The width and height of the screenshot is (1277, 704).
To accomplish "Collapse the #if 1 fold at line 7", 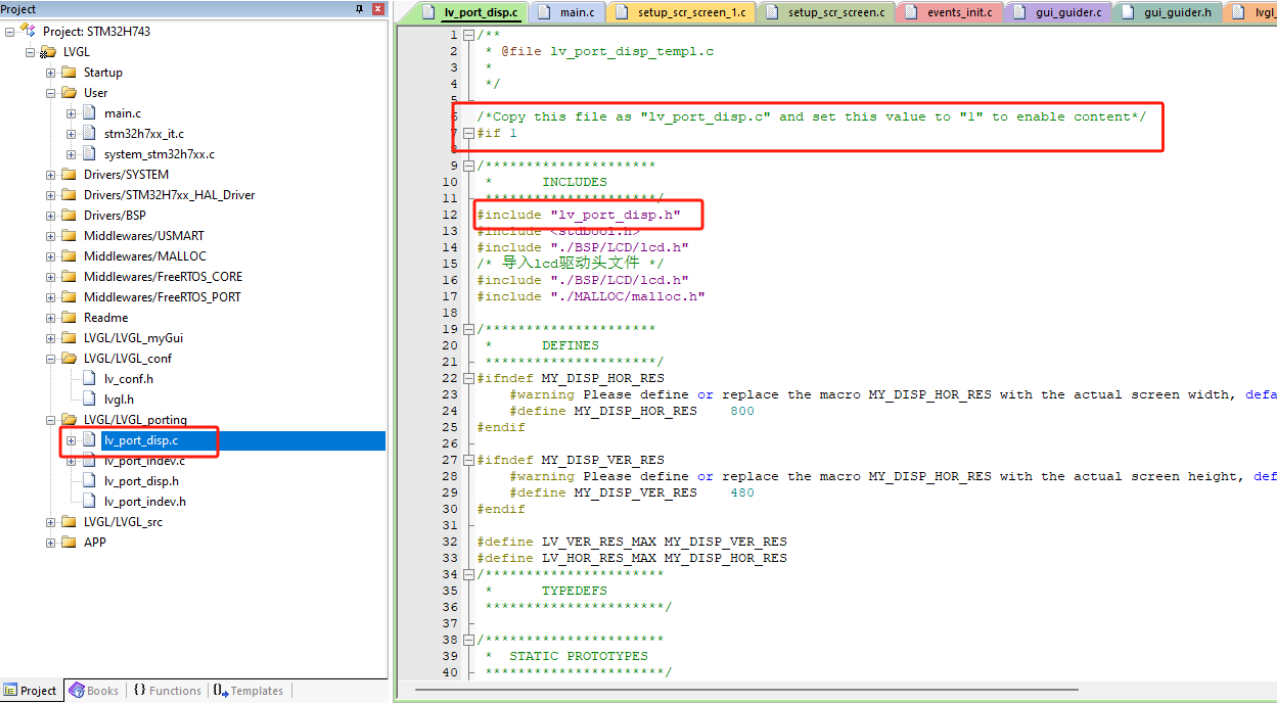I will tap(468, 133).
